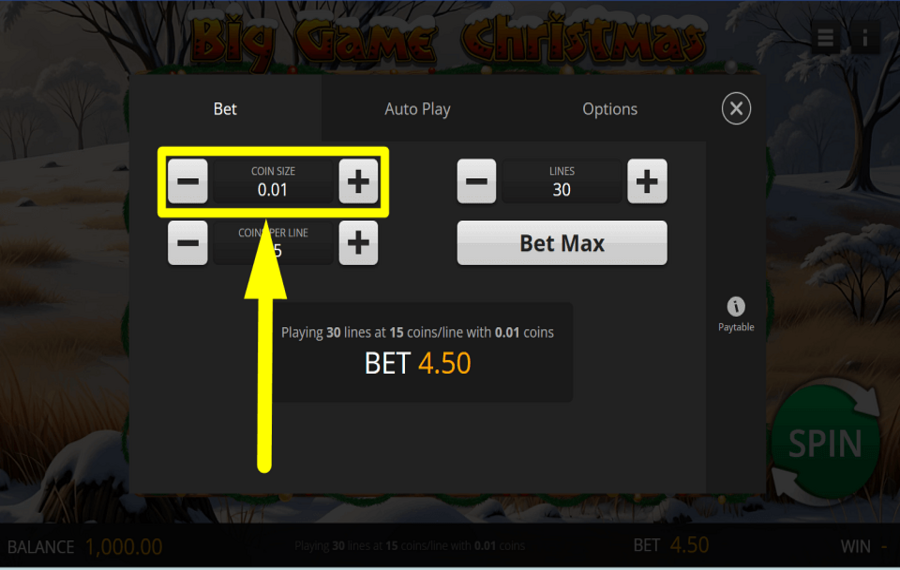Reduce lines count with minus button
This screenshot has width=900, height=570.
pyautogui.click(x=476, y=181)
